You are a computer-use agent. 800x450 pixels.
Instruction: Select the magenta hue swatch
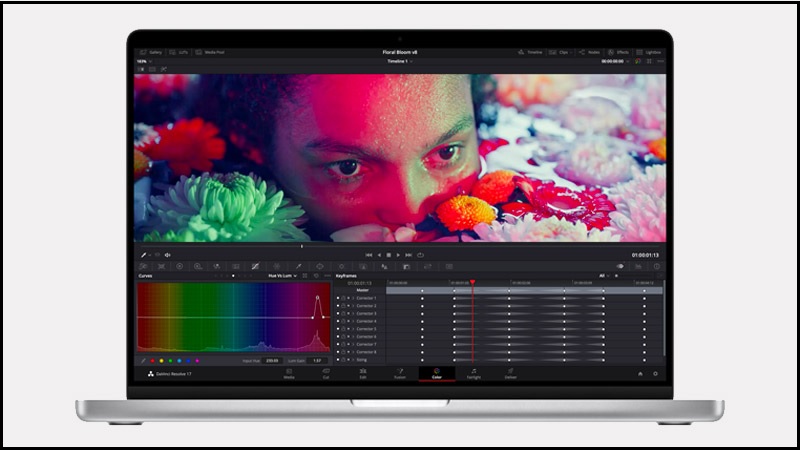197,361
